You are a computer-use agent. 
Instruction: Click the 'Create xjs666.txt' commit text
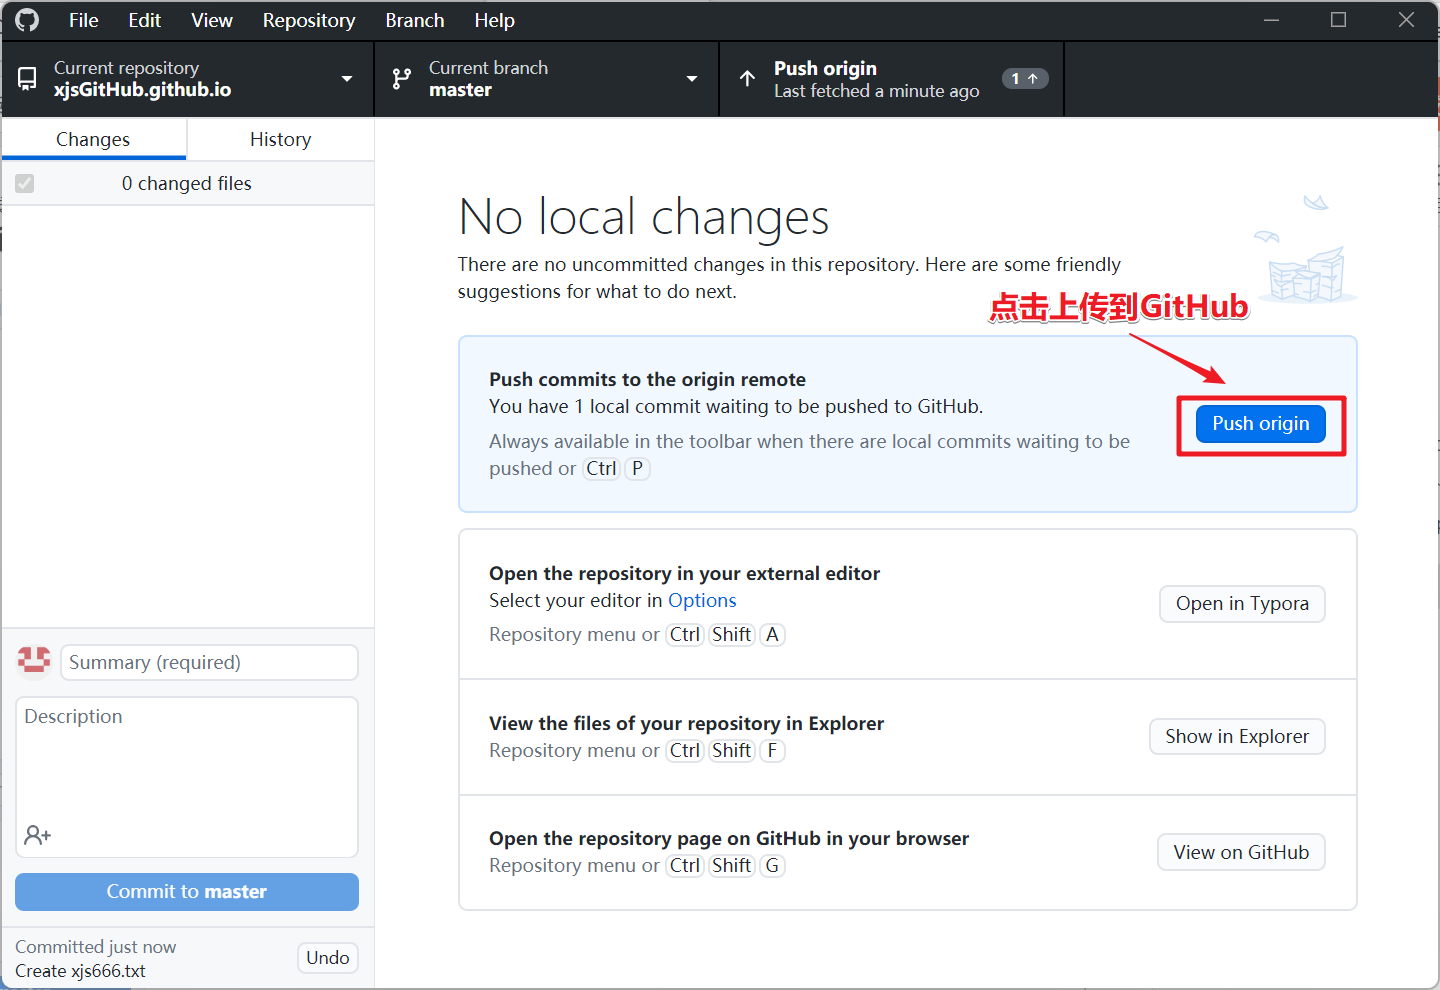pyautogui.click(x=80, y=971)
